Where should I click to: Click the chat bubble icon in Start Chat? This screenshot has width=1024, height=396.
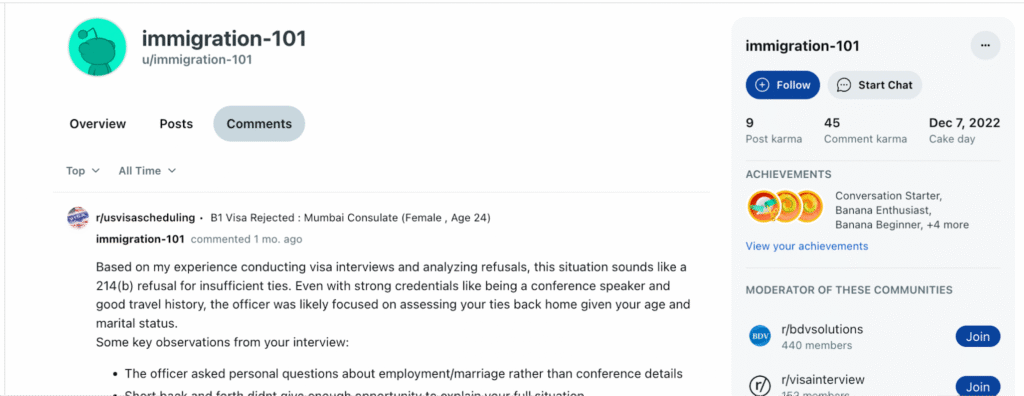844,85
